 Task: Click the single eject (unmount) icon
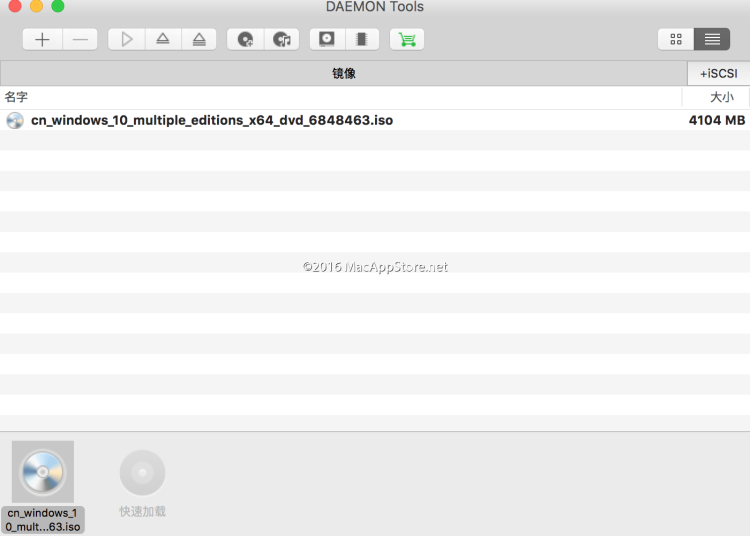tap(163, 40)
